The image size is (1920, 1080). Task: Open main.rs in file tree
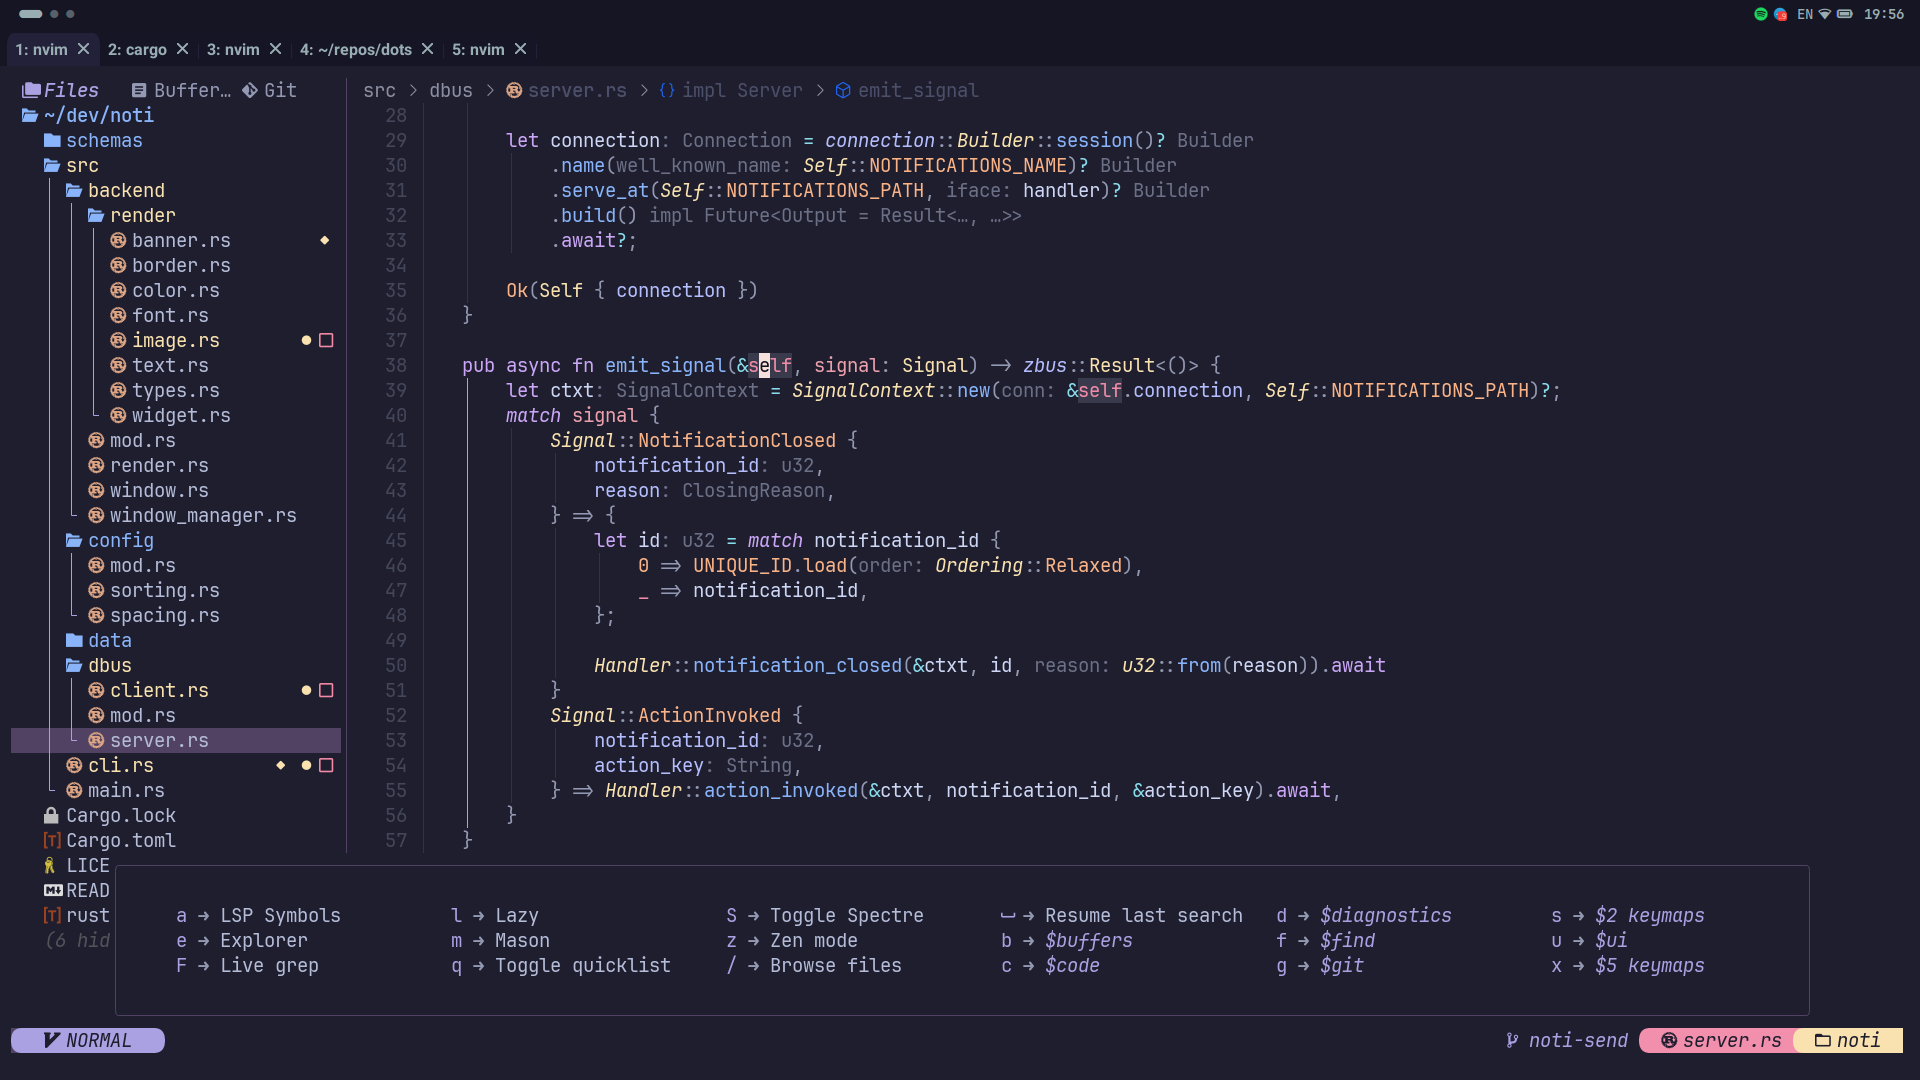tap(115, 790)
